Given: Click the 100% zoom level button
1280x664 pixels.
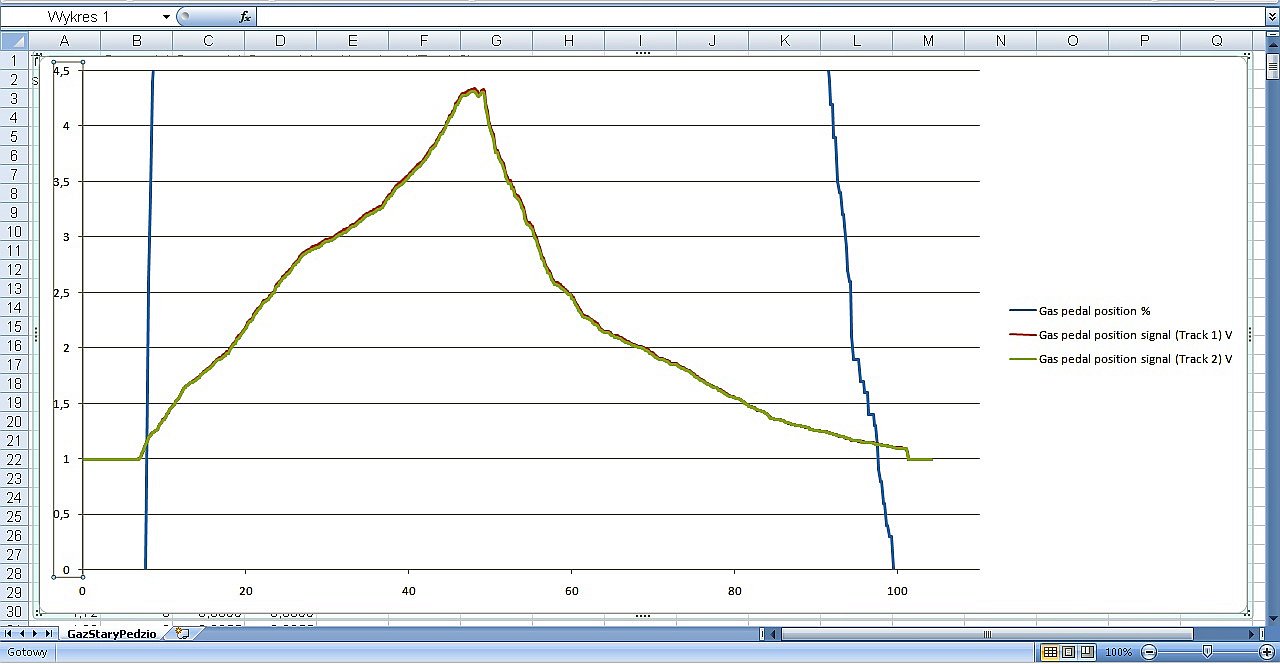Looking at the screenshot, I should pos(1118,652).
